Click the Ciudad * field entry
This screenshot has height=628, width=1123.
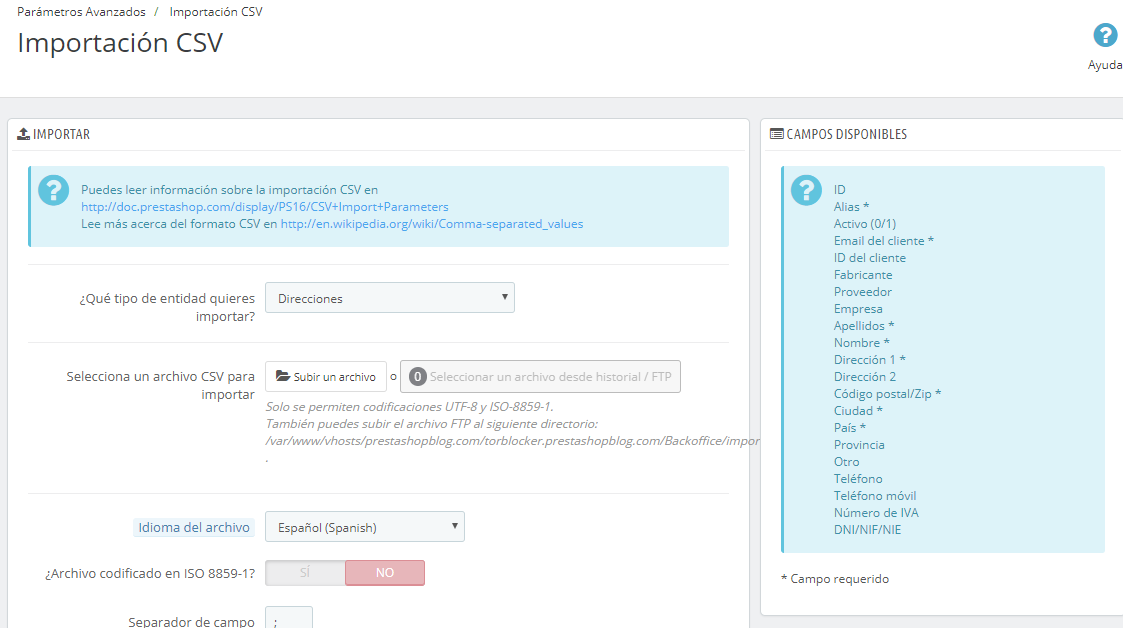click(858, 411)
